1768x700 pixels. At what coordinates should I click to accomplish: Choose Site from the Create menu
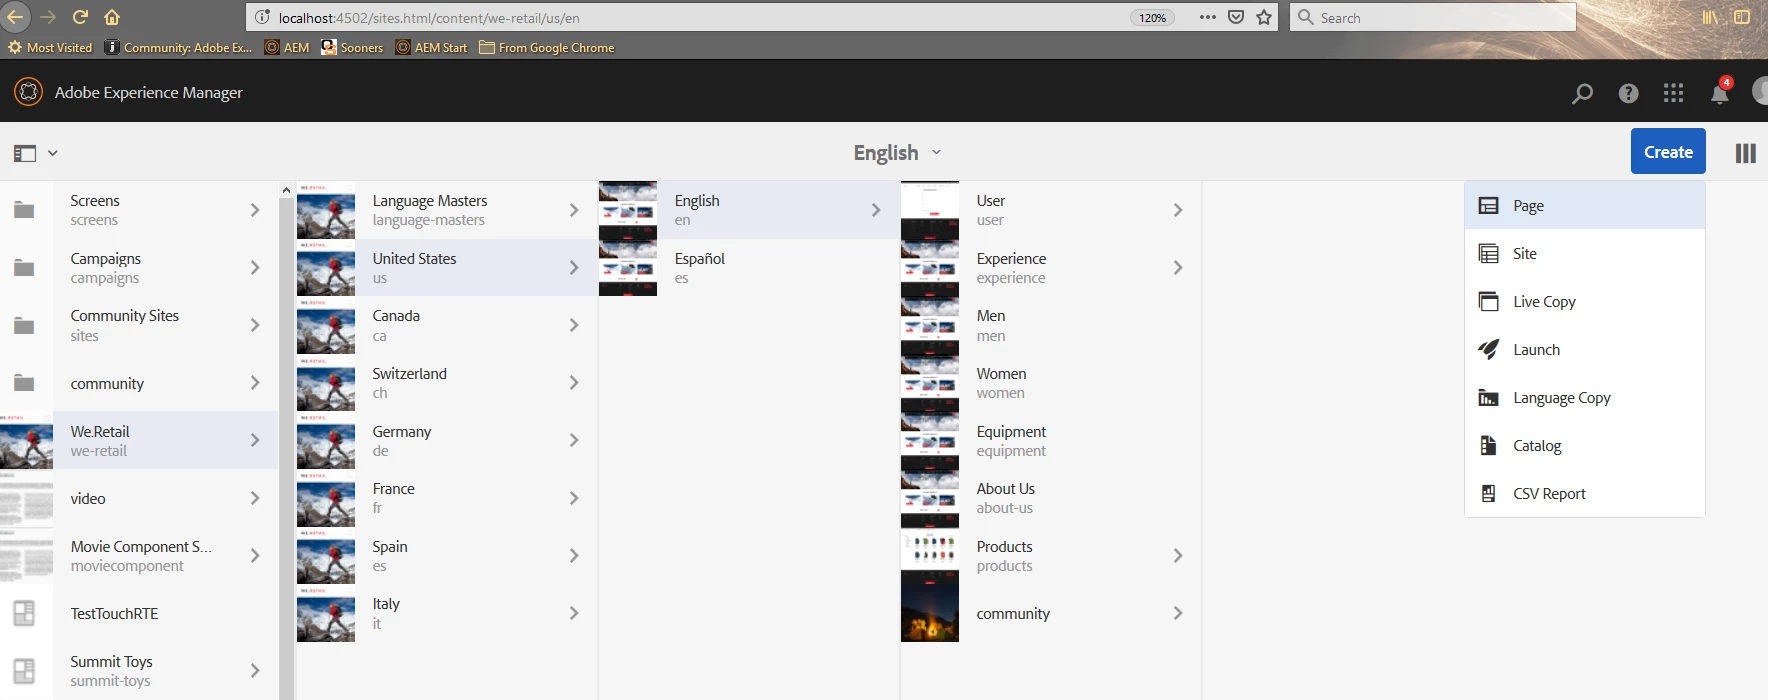[x=1585, y=254]
